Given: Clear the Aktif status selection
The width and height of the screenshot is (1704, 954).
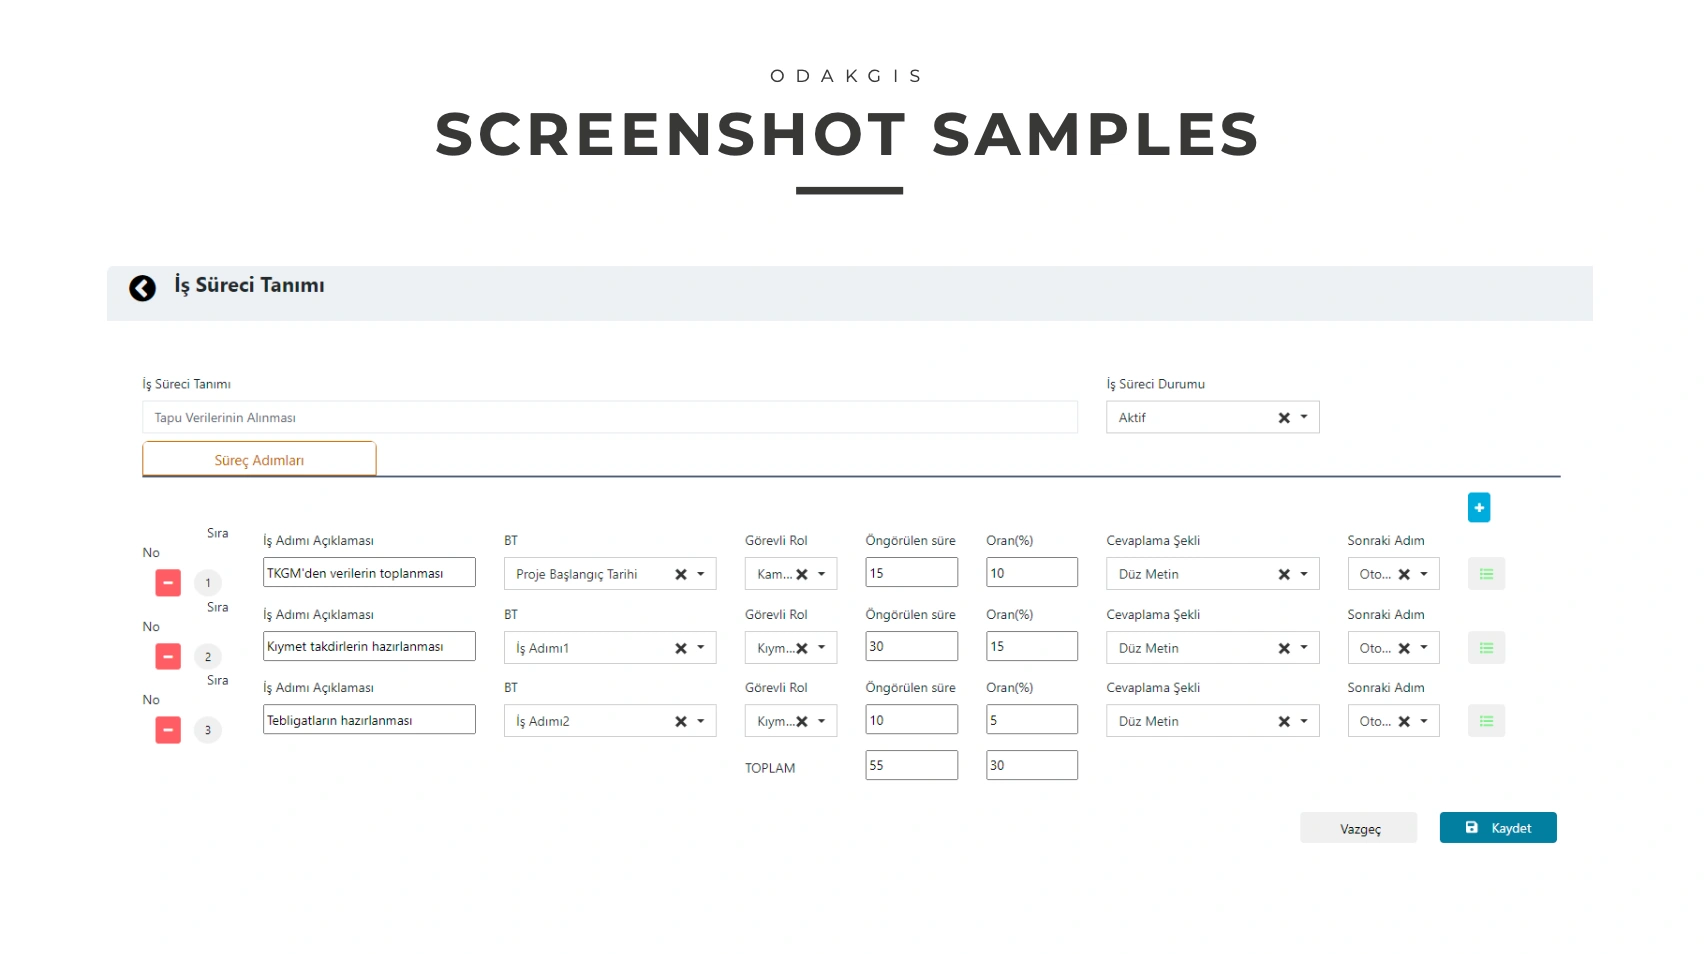Looking at the screenshot, I should (1284, 418).
